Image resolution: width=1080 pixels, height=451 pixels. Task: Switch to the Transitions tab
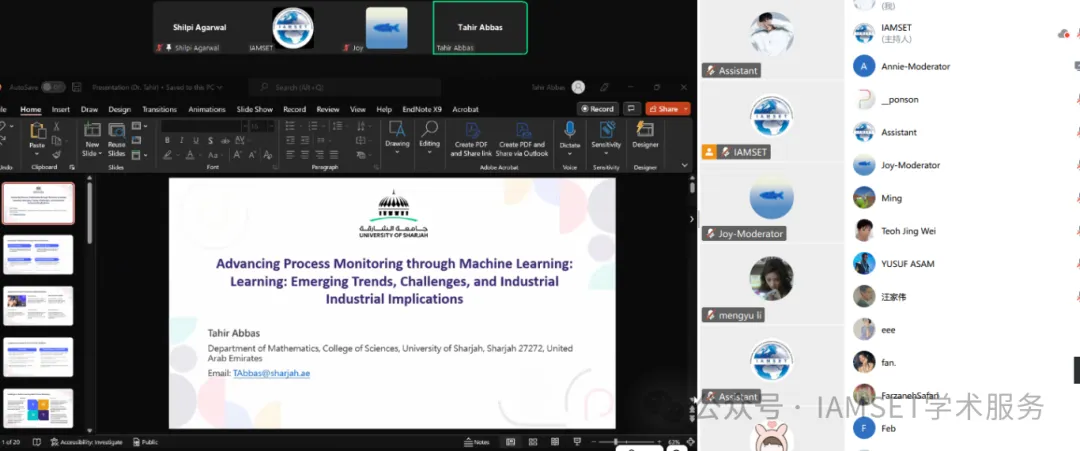pyautogui.click(x=159, y=109)
